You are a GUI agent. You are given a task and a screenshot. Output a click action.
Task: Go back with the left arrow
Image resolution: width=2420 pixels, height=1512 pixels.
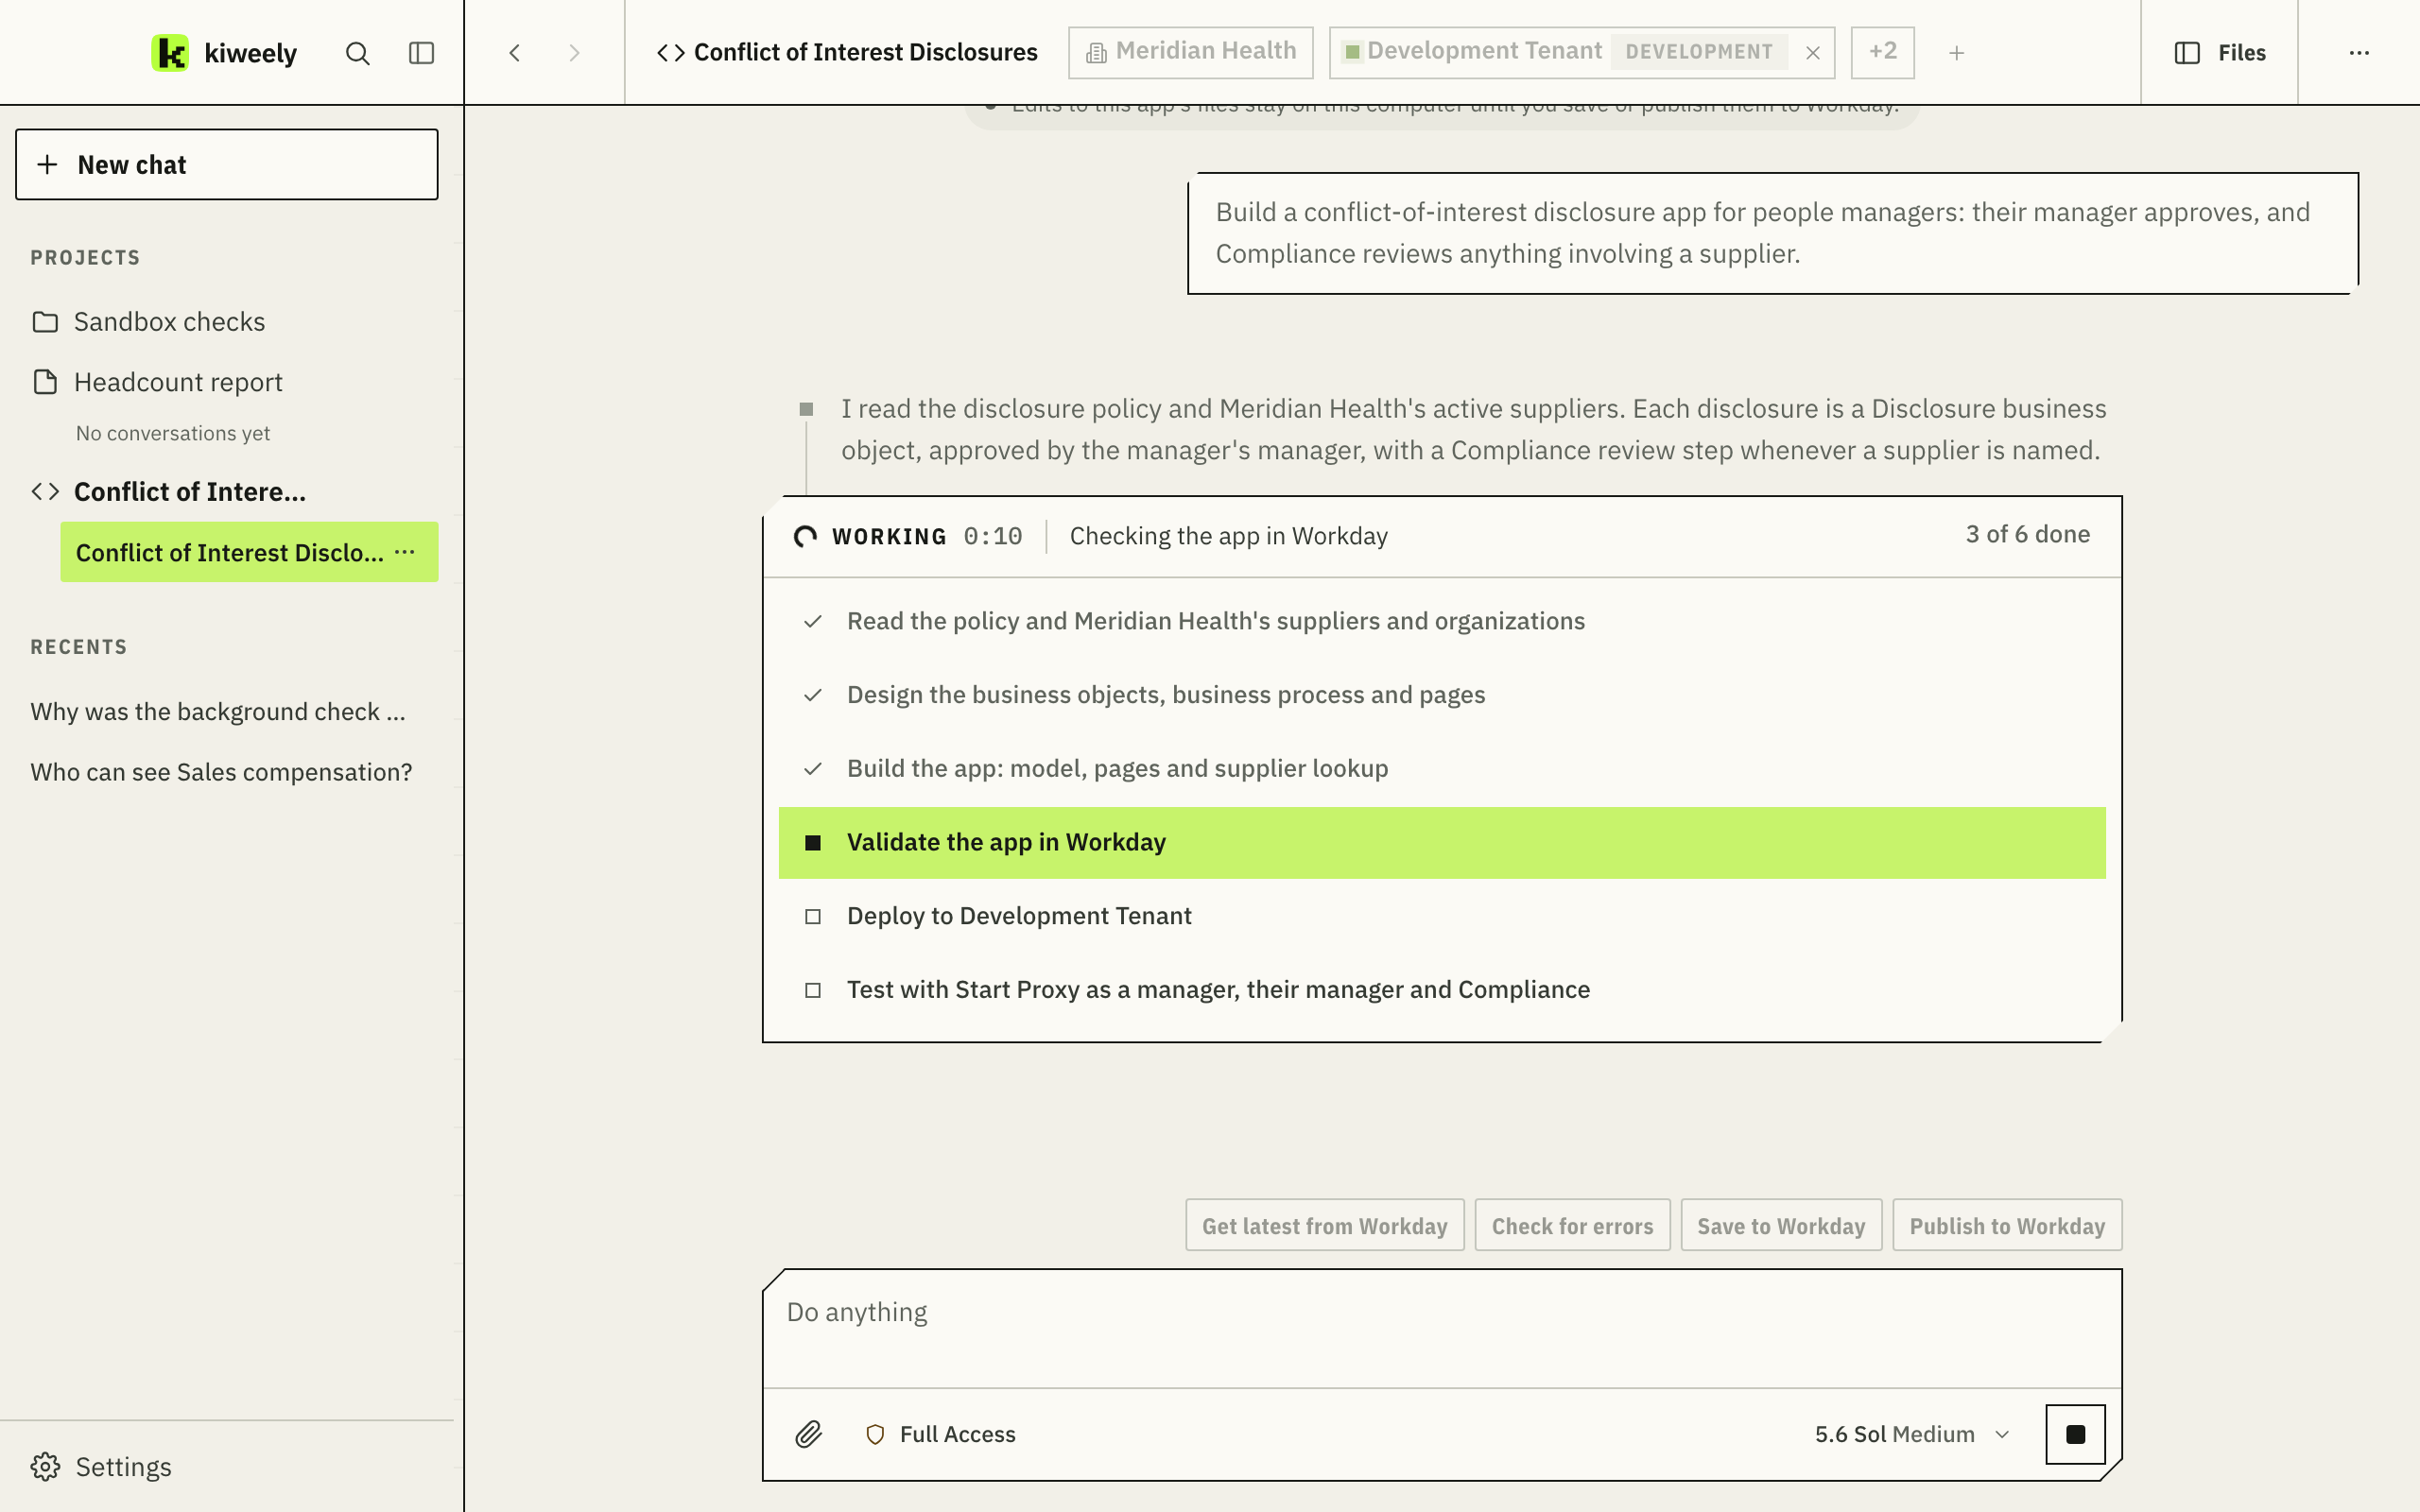click(514, 53)
